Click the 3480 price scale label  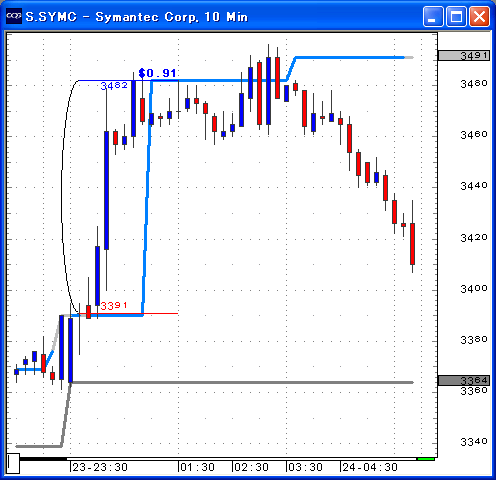click(474, 84)
